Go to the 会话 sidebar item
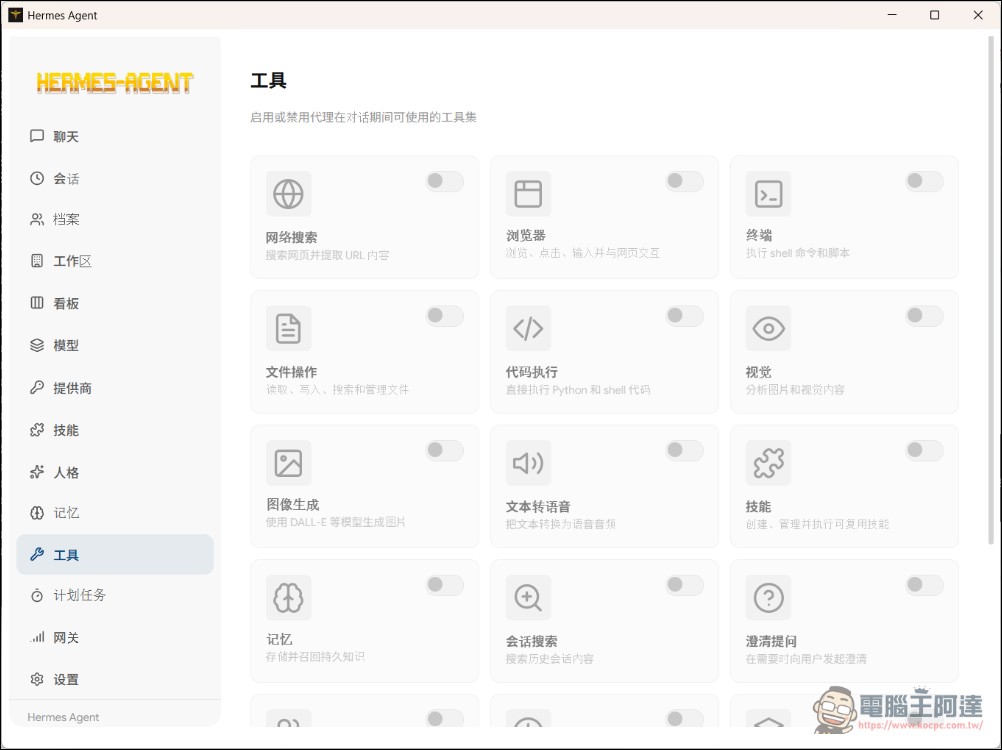Viewport: 1002px width, 750px height. tap(115, 178)
